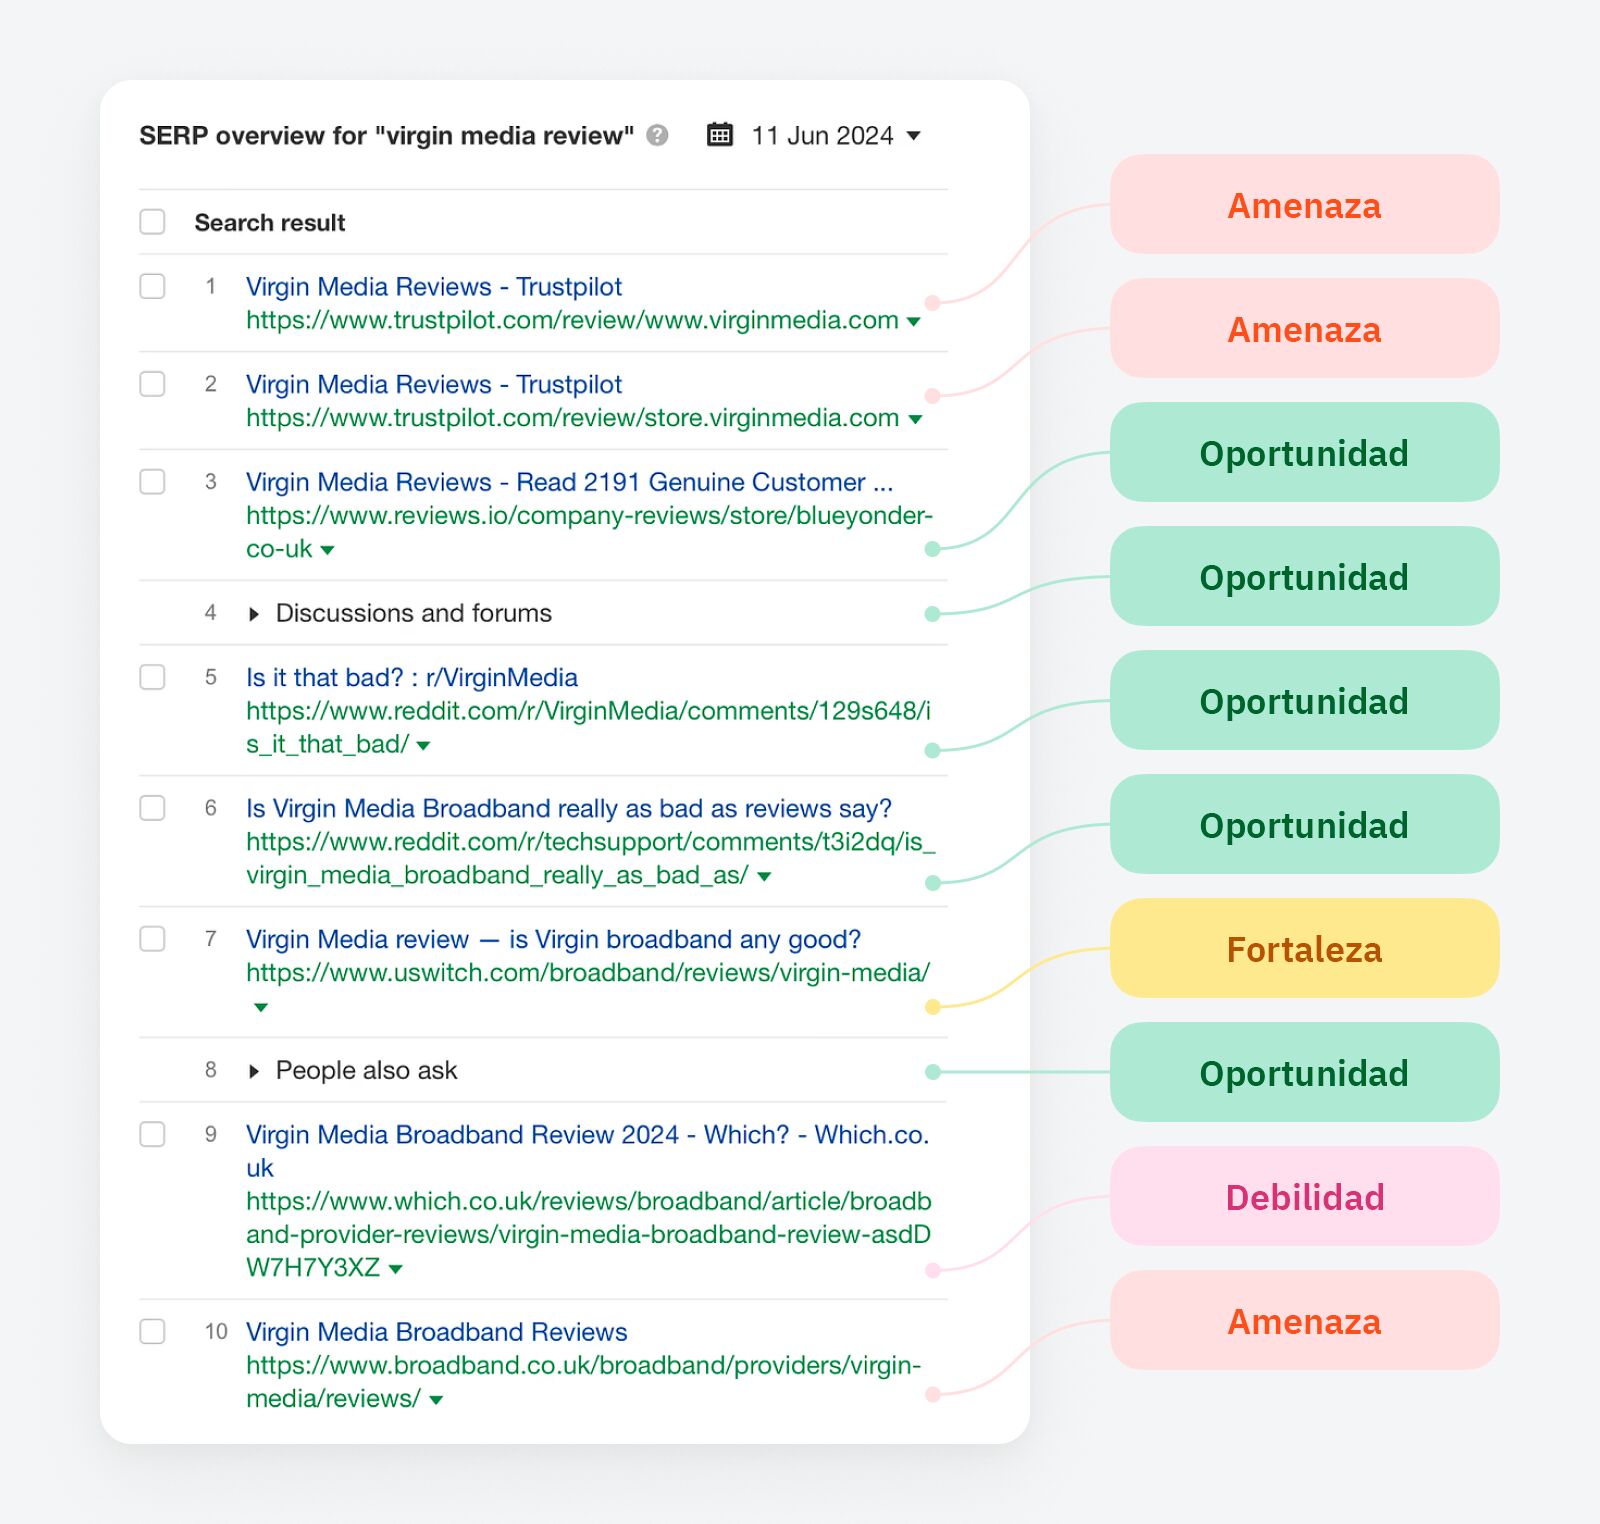Tick the checkbox for result 10
This screenshot has width=1600, height=1524.
152,1332
